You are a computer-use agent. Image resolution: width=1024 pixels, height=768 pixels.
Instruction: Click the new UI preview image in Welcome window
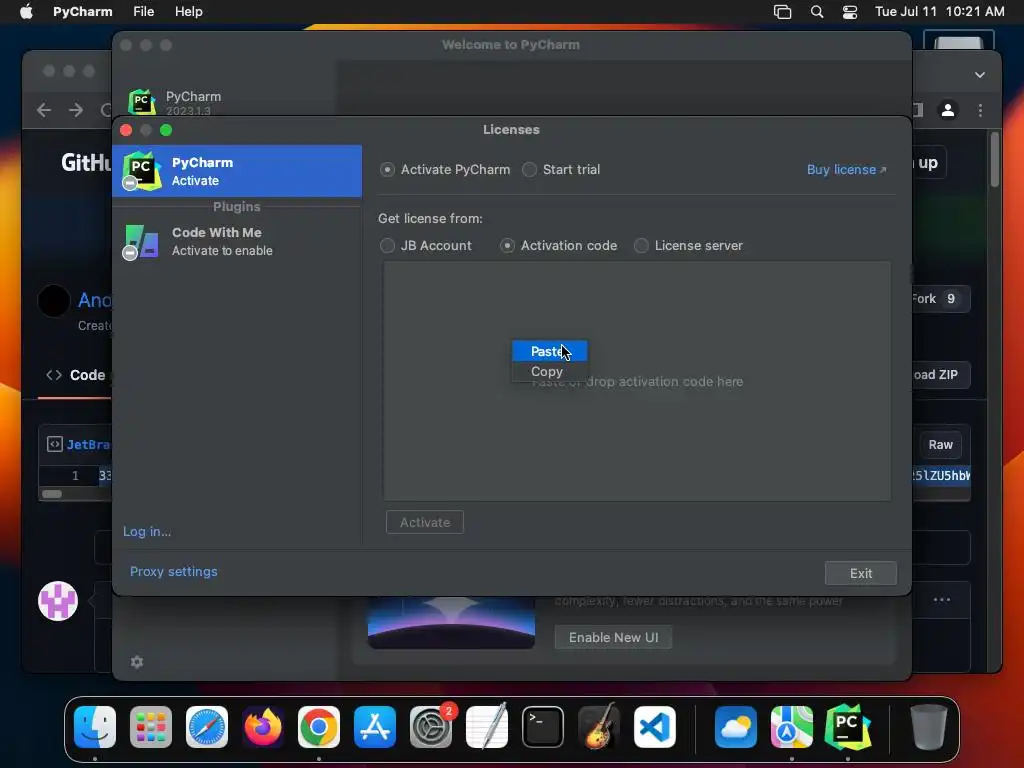tap(451, 622)
